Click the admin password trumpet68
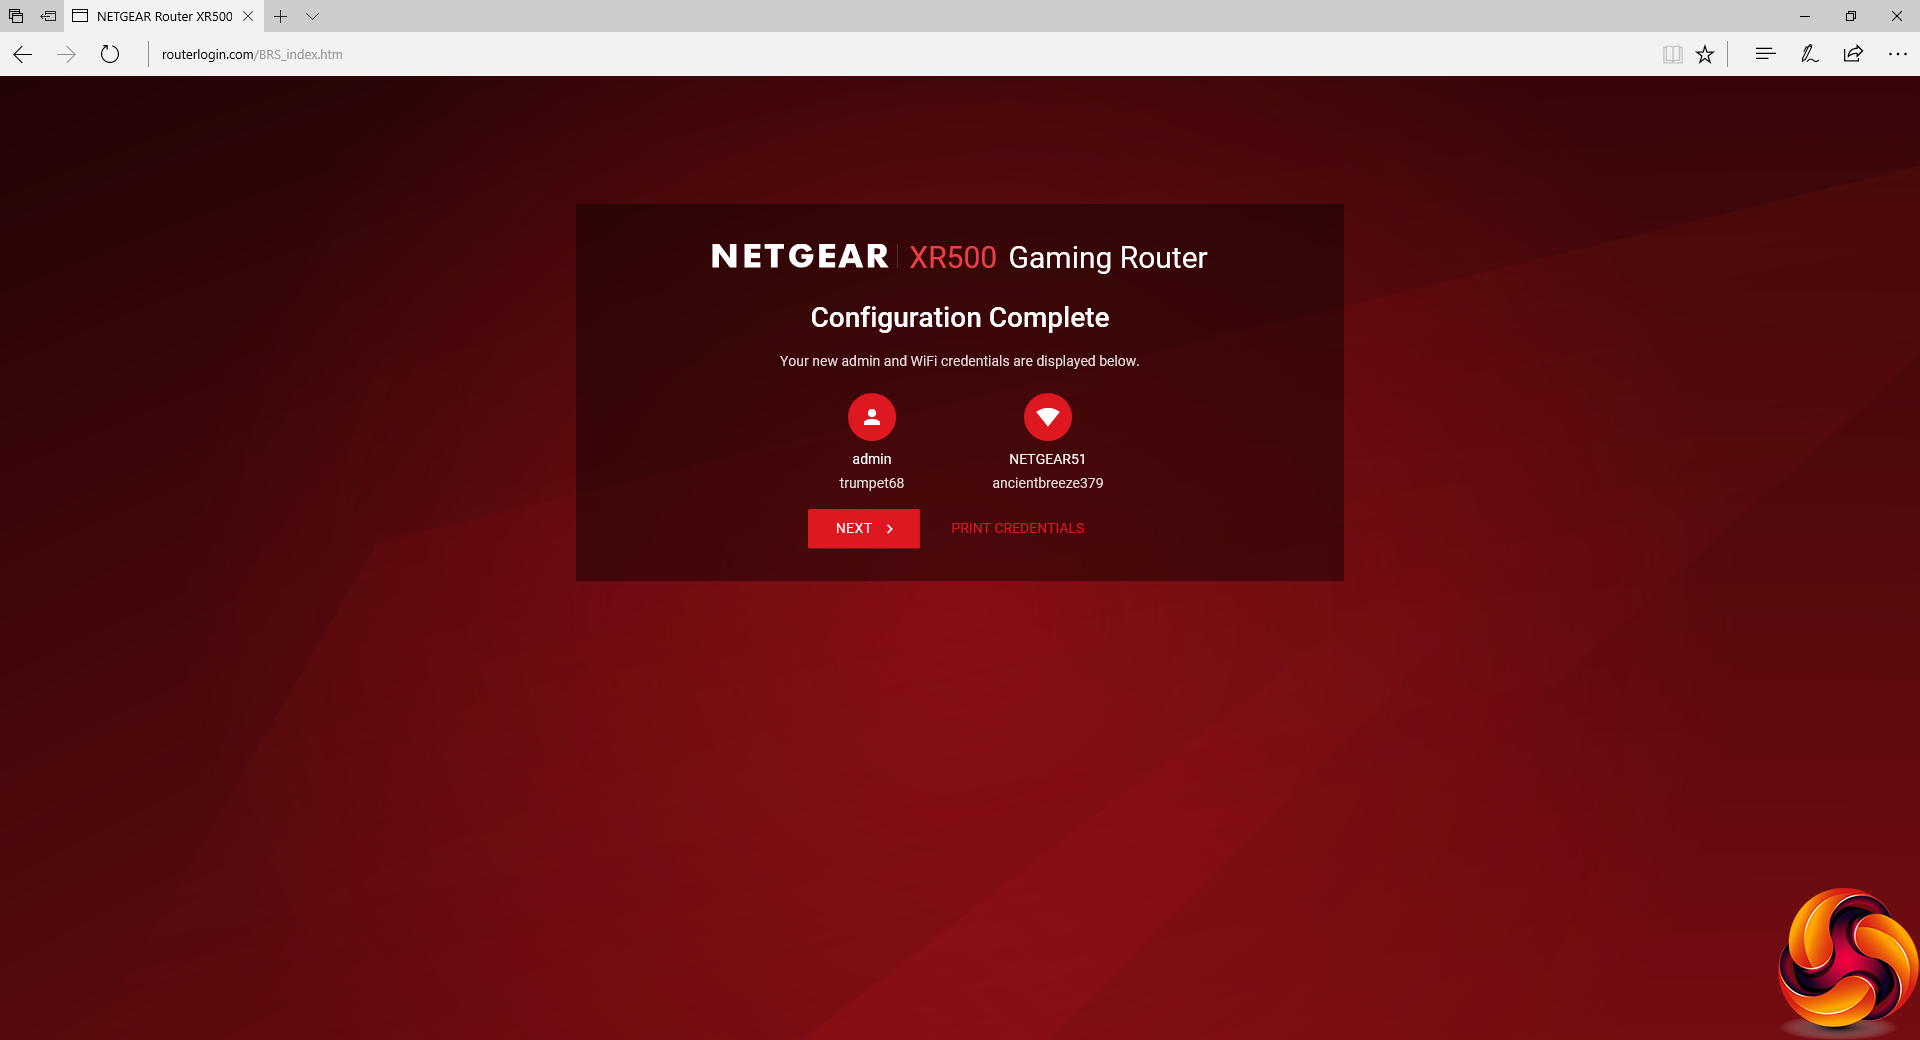Screen dimensions: 1920x1040 coord(872,483)
